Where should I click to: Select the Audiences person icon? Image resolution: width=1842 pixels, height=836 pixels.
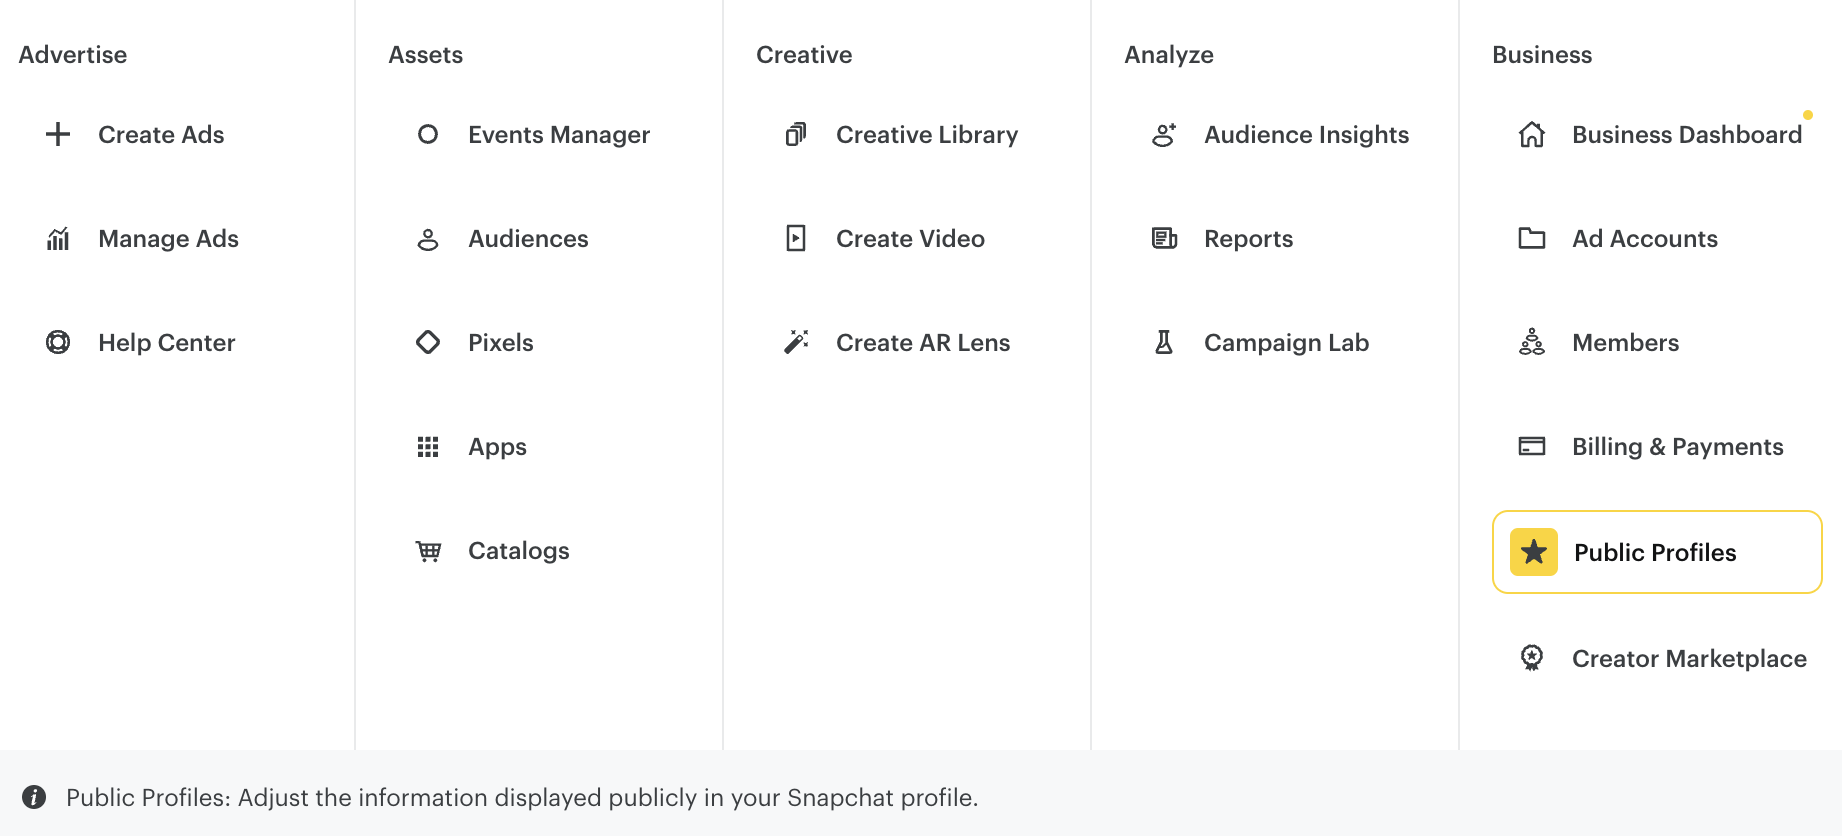pos(428,238)
